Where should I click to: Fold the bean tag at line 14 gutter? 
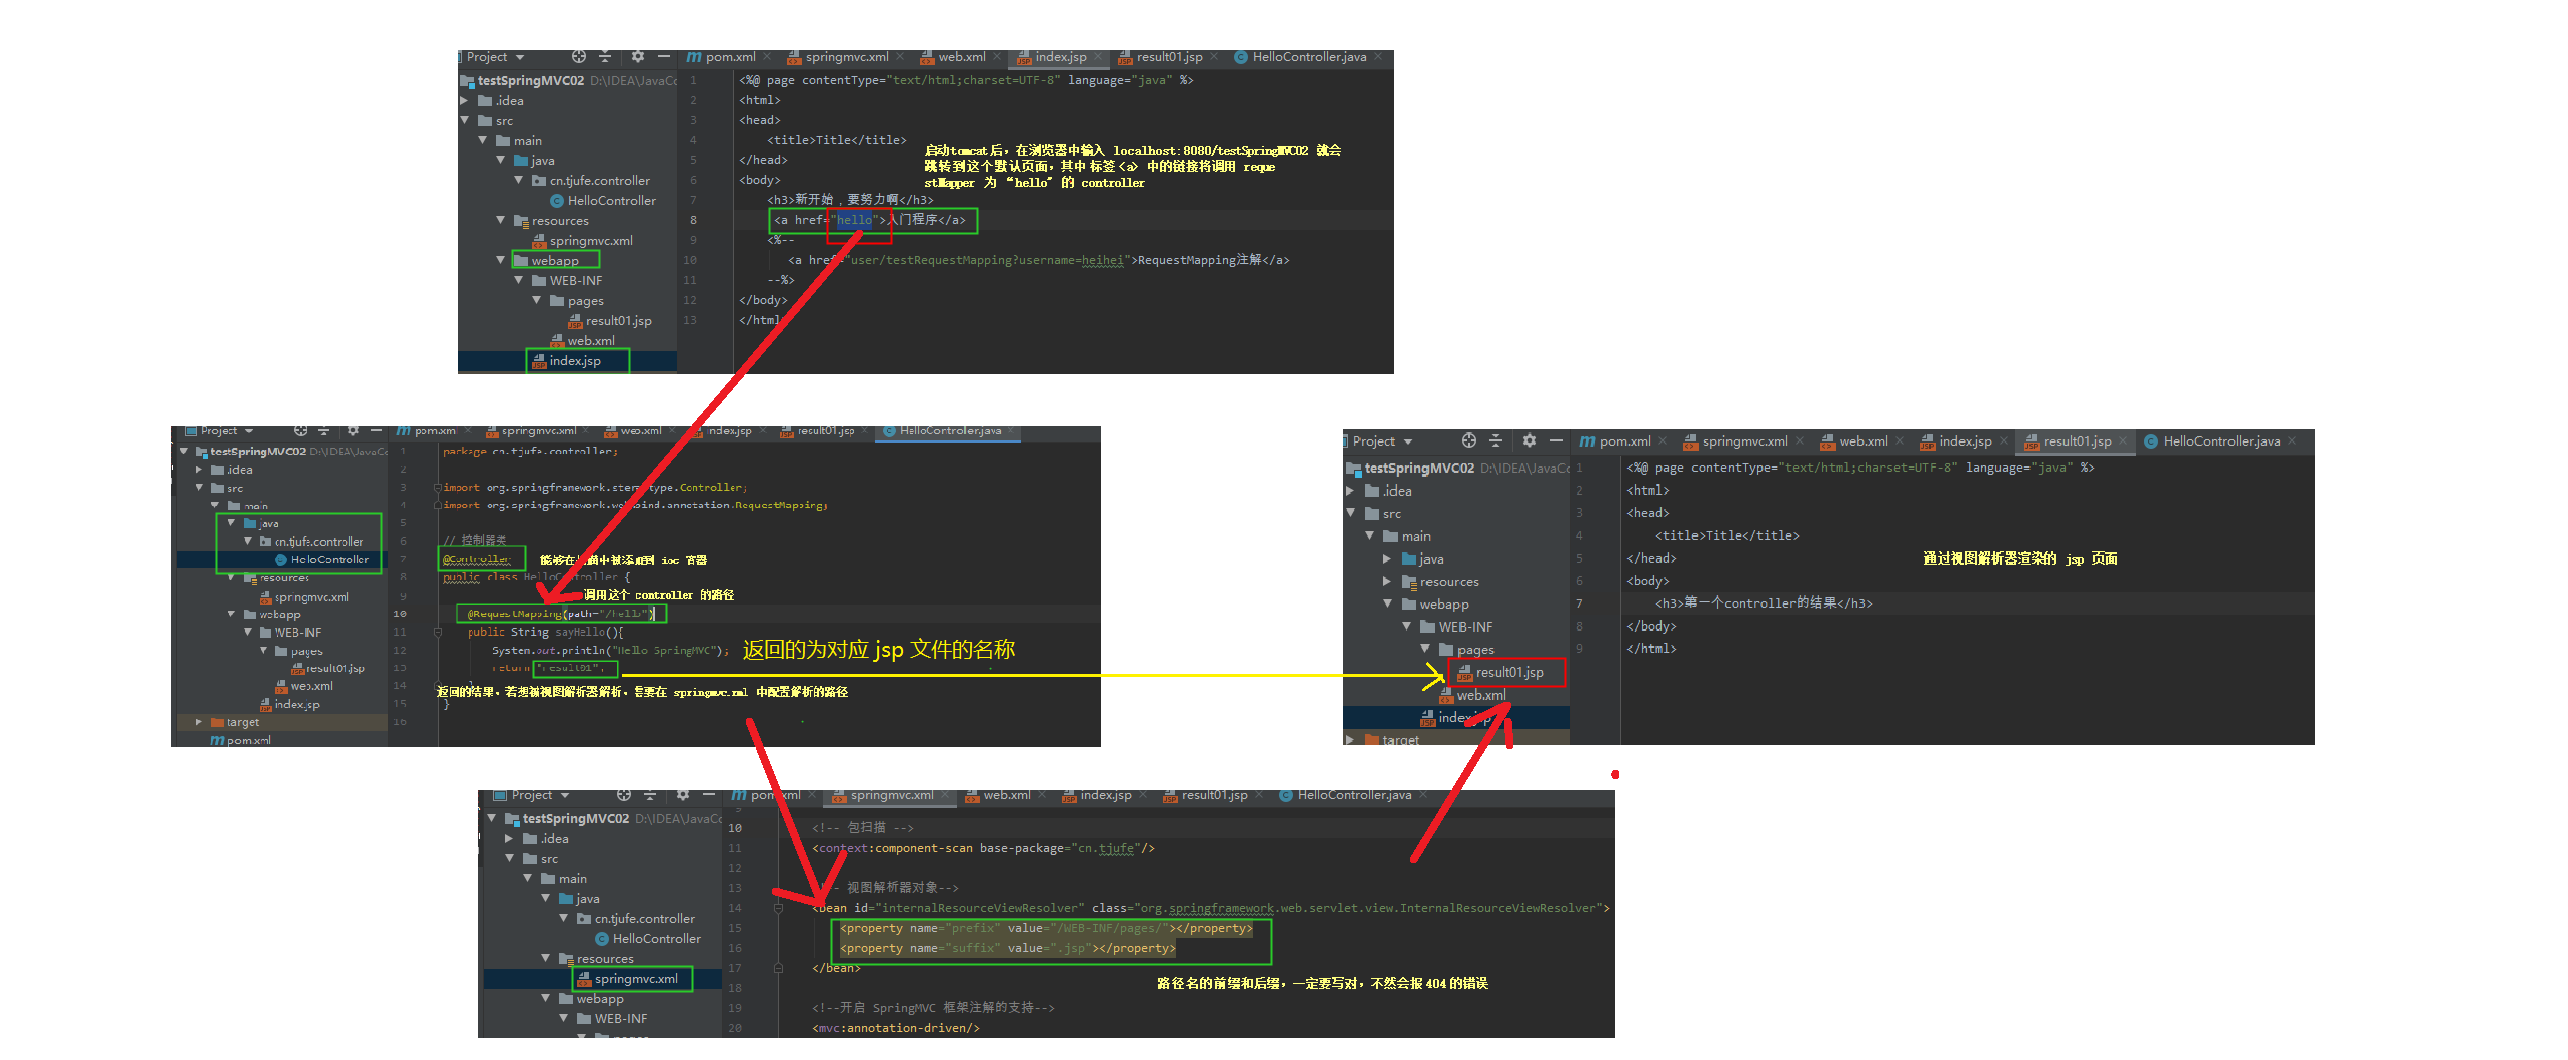pos(778,908)
